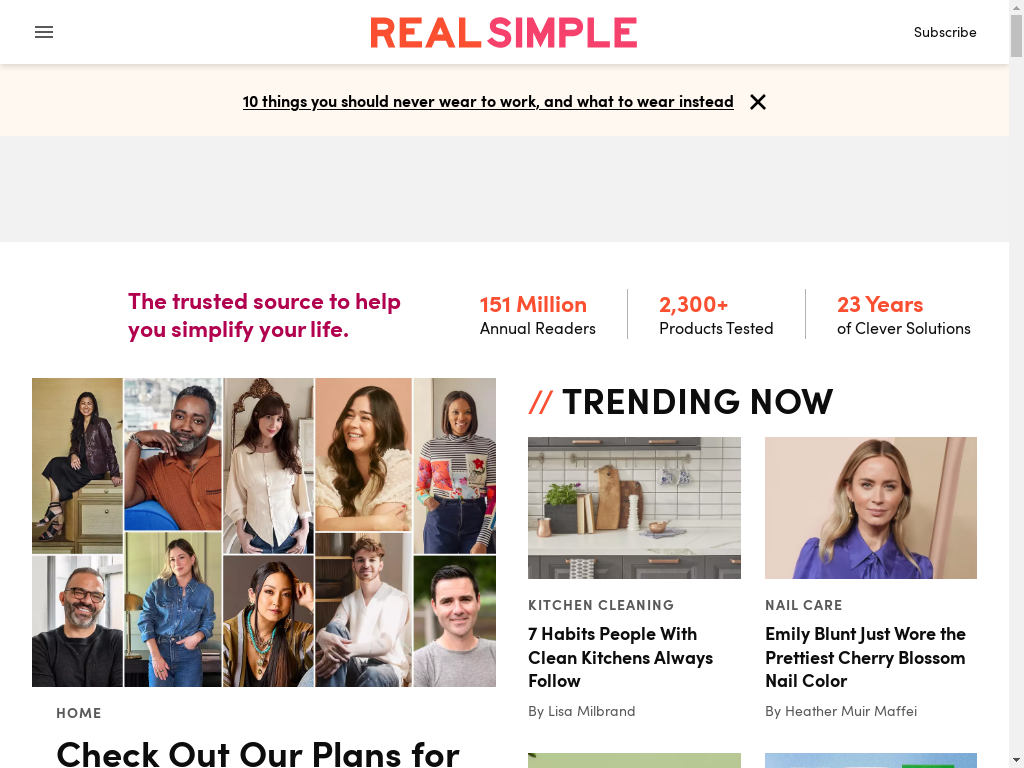Click the collage of editor portraits

[x=264, y=532]
